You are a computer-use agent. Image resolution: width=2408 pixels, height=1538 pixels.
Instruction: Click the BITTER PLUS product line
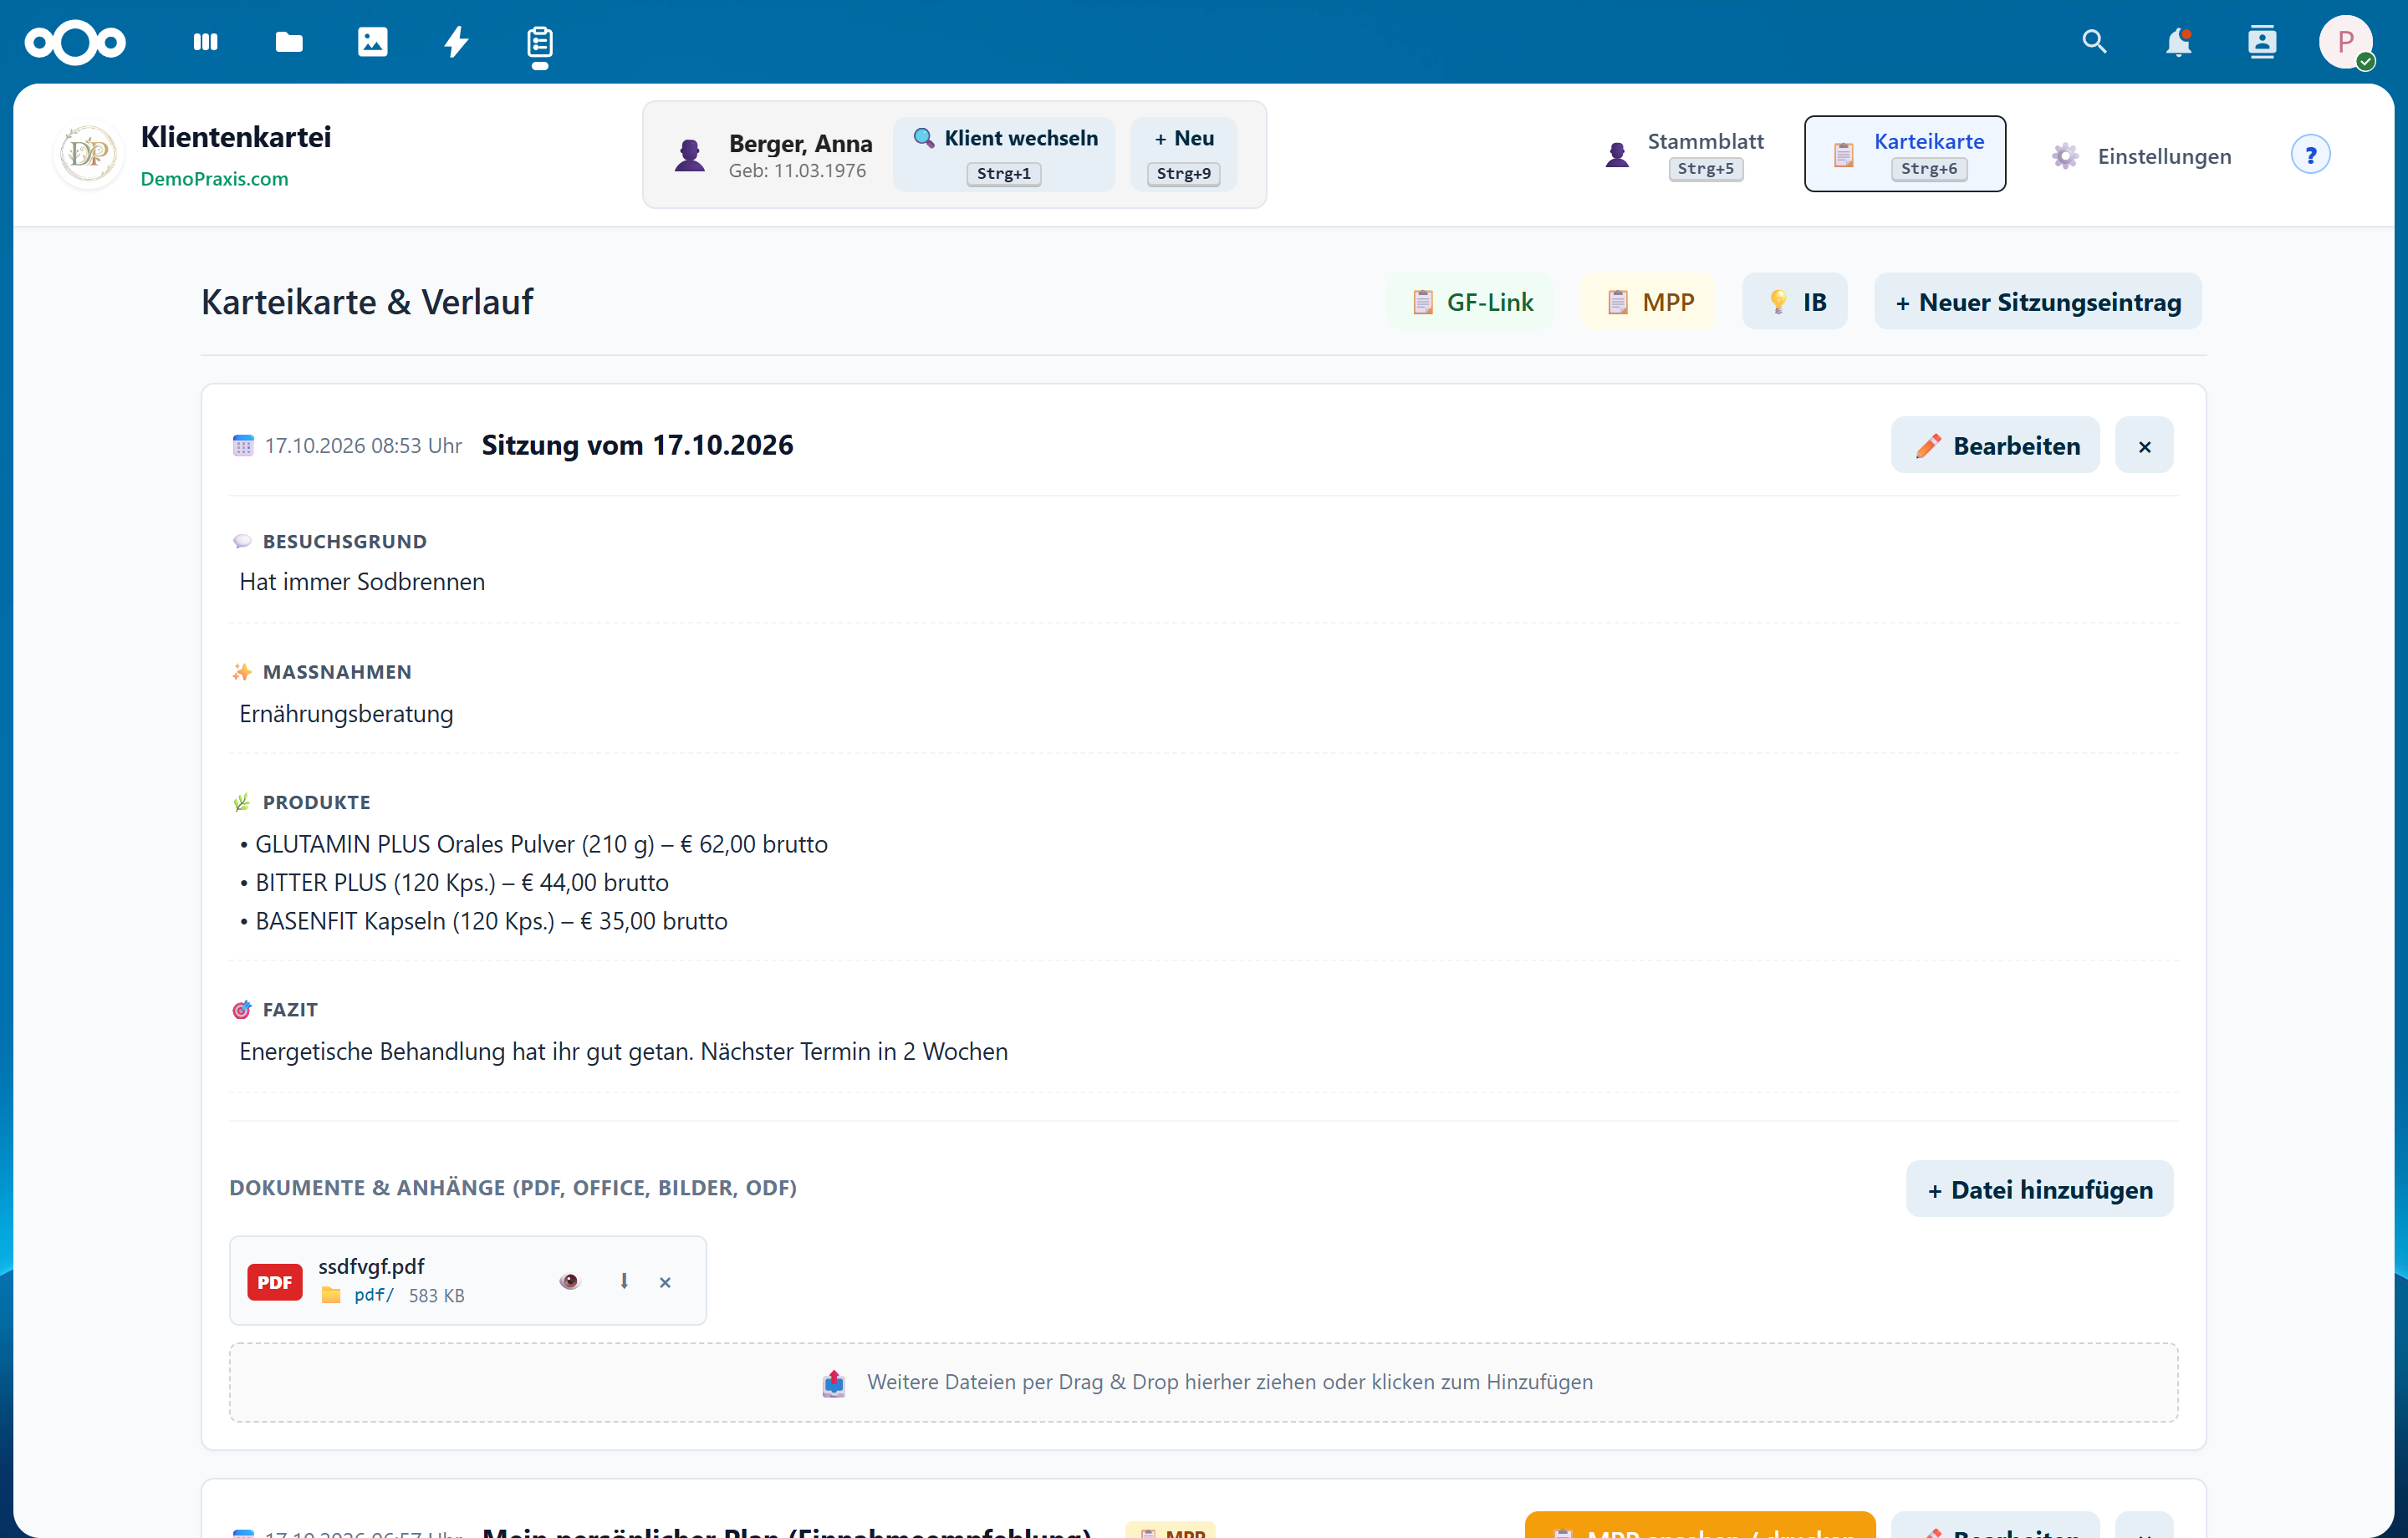point(454,883)
